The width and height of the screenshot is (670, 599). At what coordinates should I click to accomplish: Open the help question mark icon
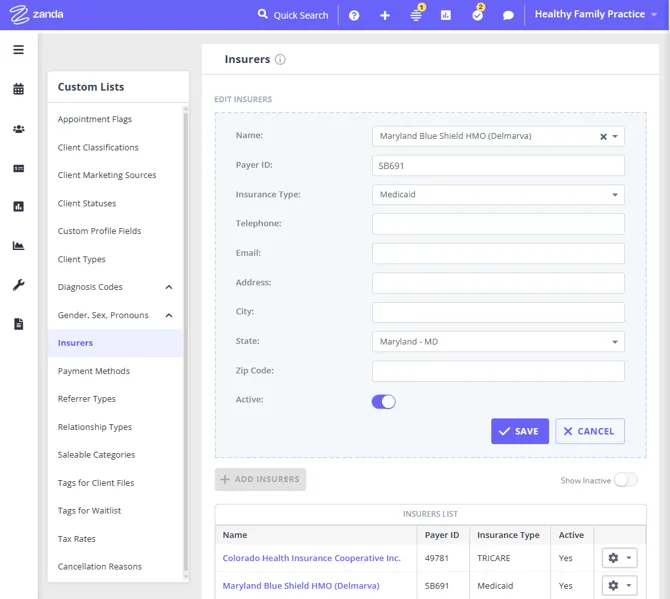pos(354,15)
